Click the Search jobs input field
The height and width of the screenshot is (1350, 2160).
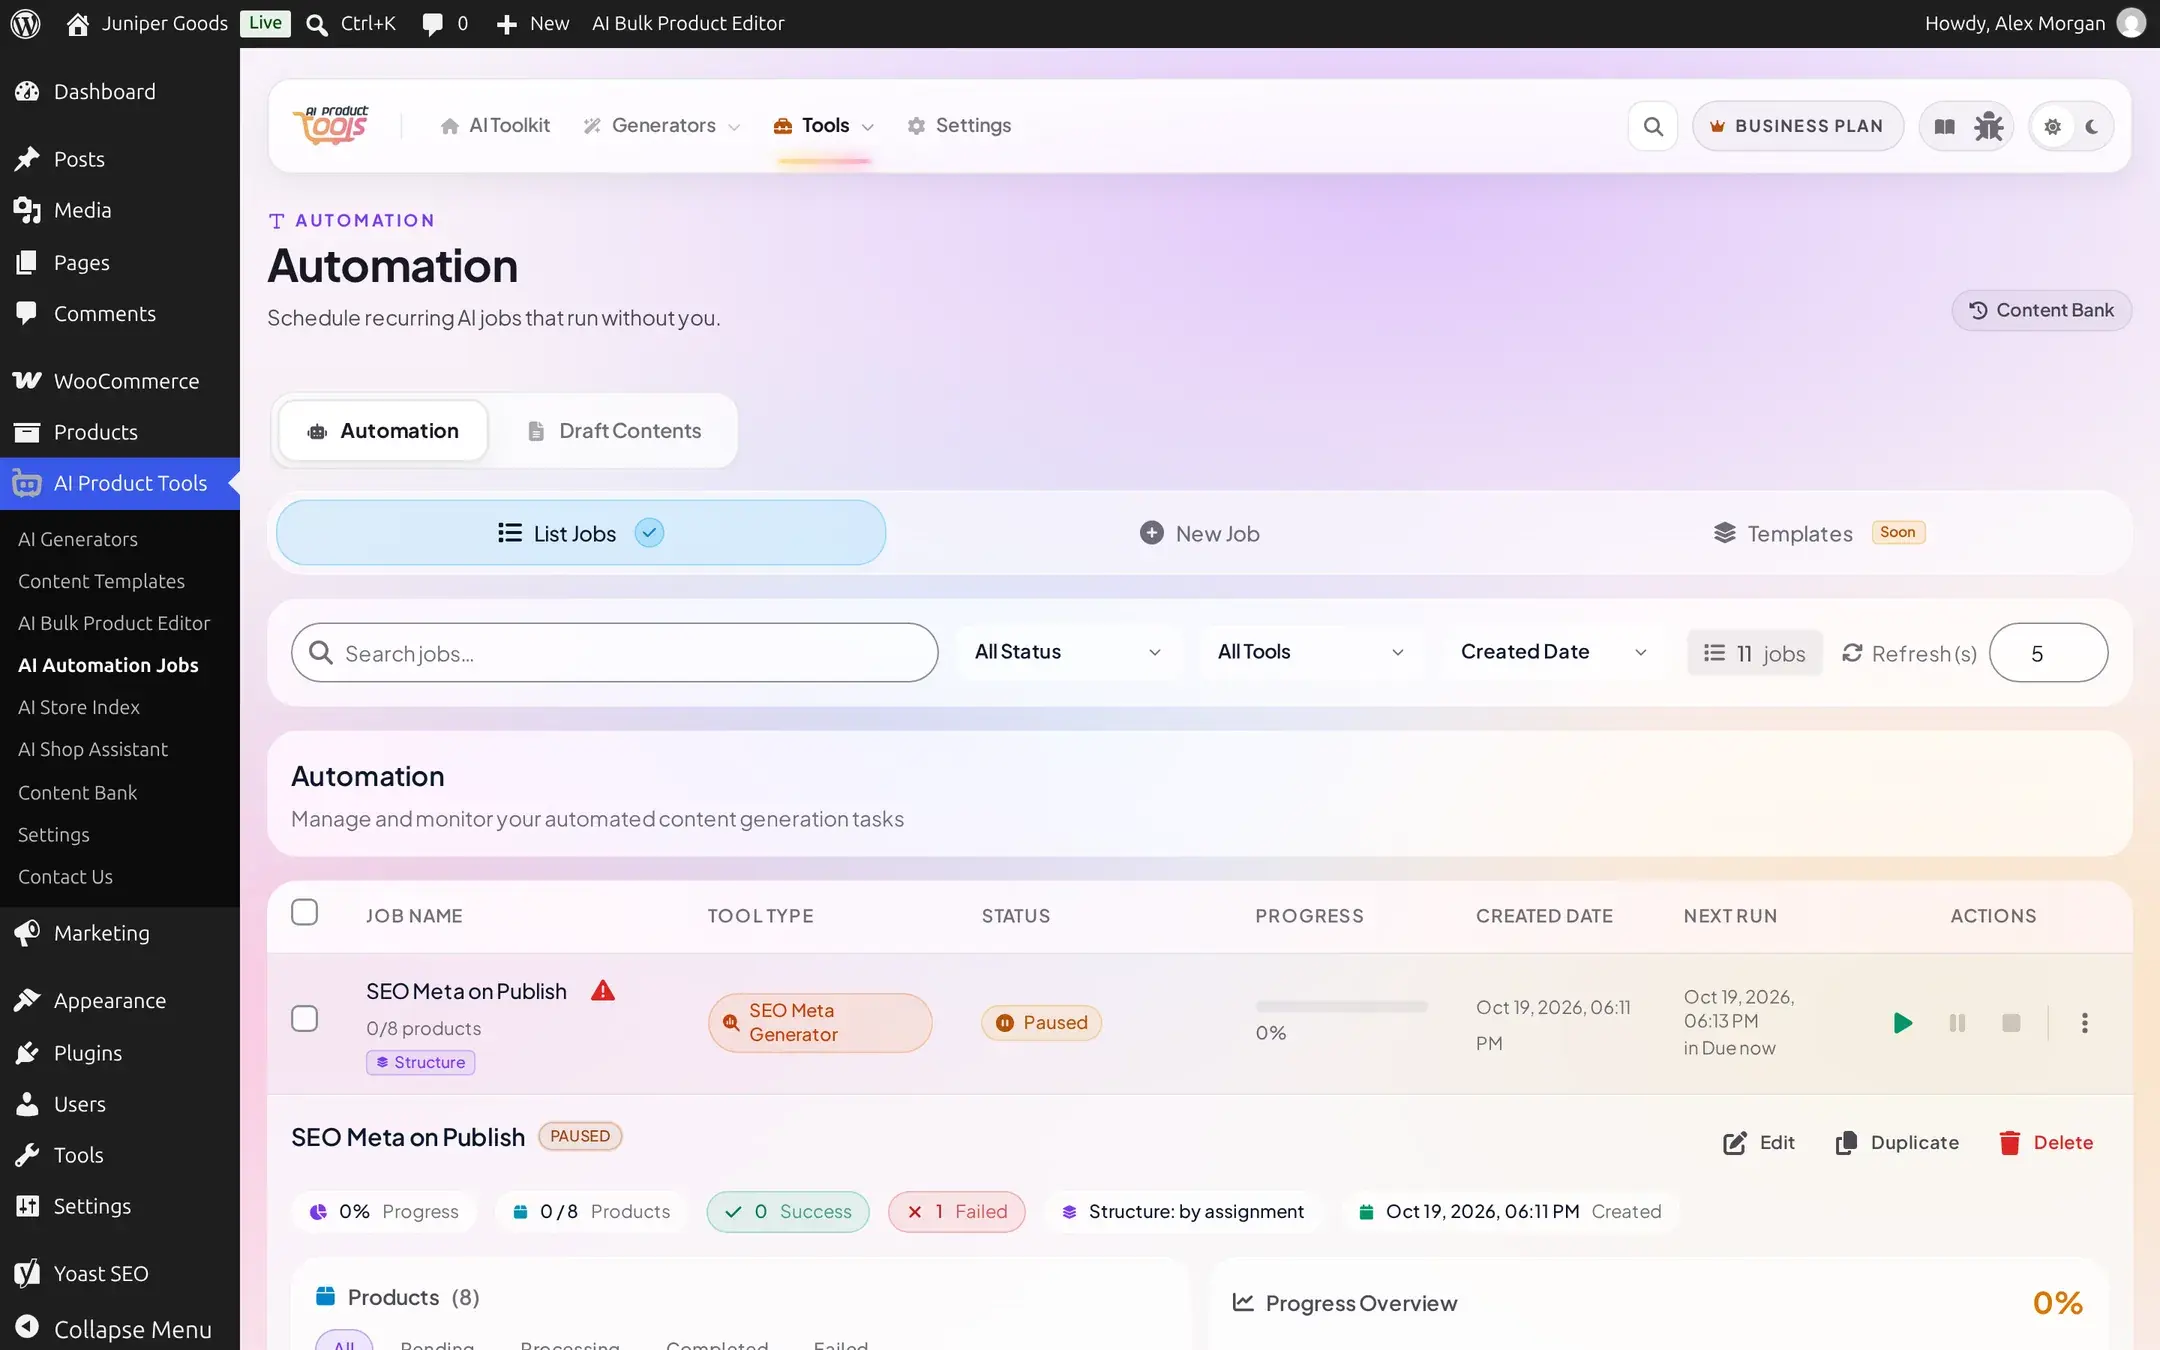click(x=614, y=653)
